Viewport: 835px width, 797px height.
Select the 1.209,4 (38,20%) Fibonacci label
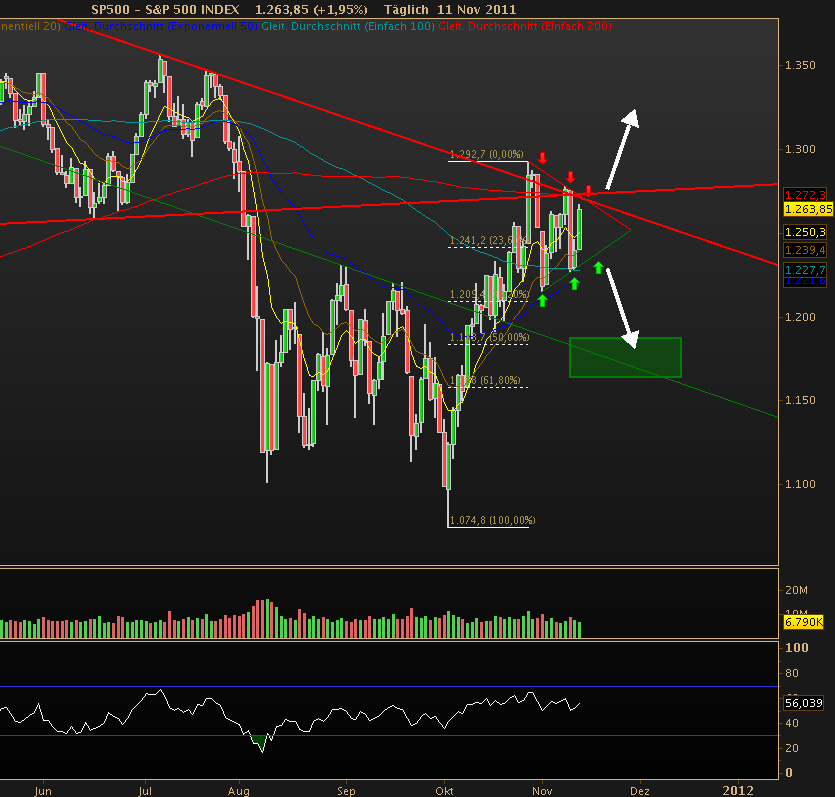point(489,294)
